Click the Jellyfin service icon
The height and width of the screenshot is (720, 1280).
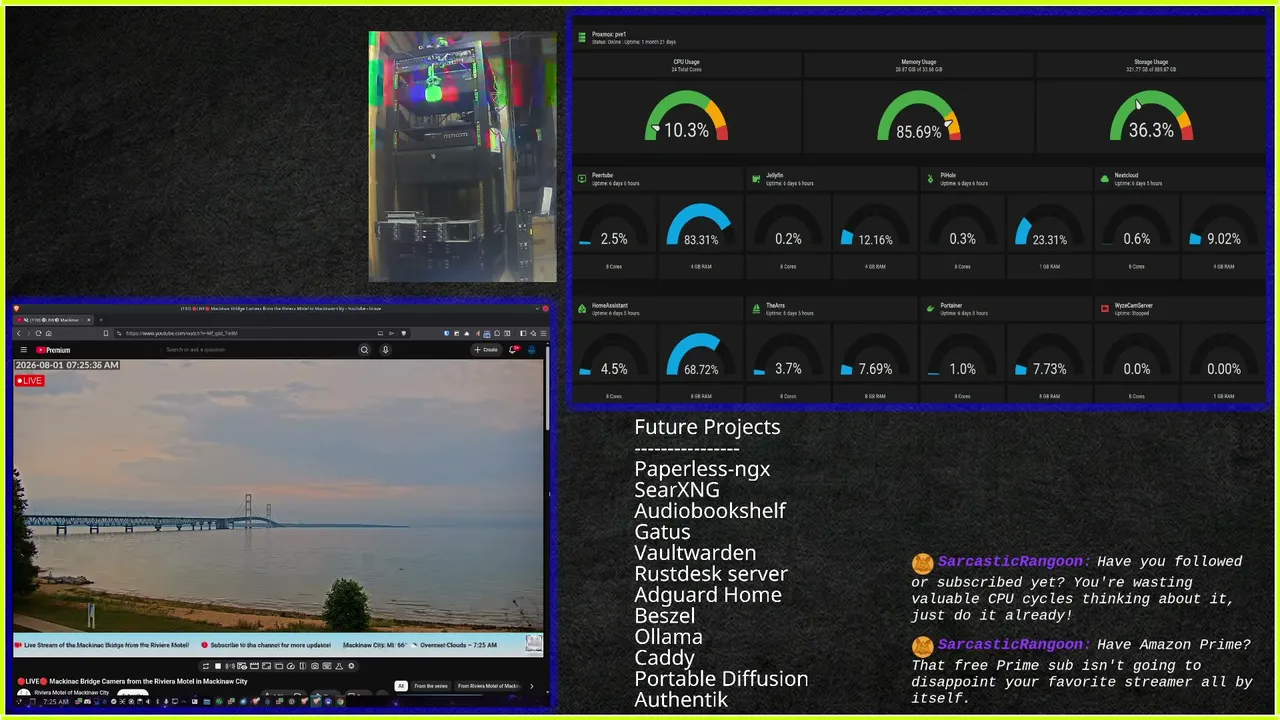pyautogui.click(x=756, y=179)
